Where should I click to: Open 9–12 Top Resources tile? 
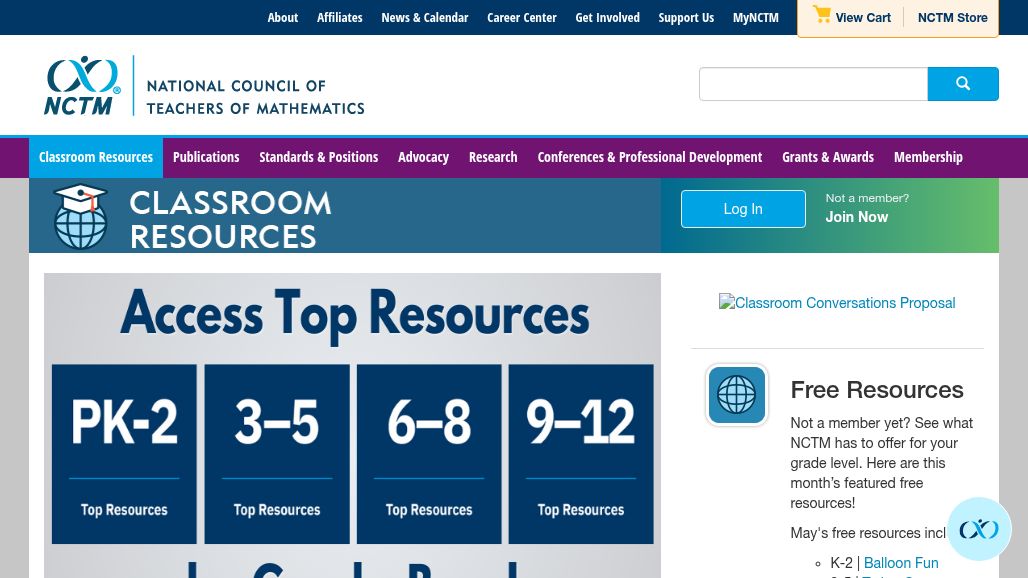click(581, 454)
